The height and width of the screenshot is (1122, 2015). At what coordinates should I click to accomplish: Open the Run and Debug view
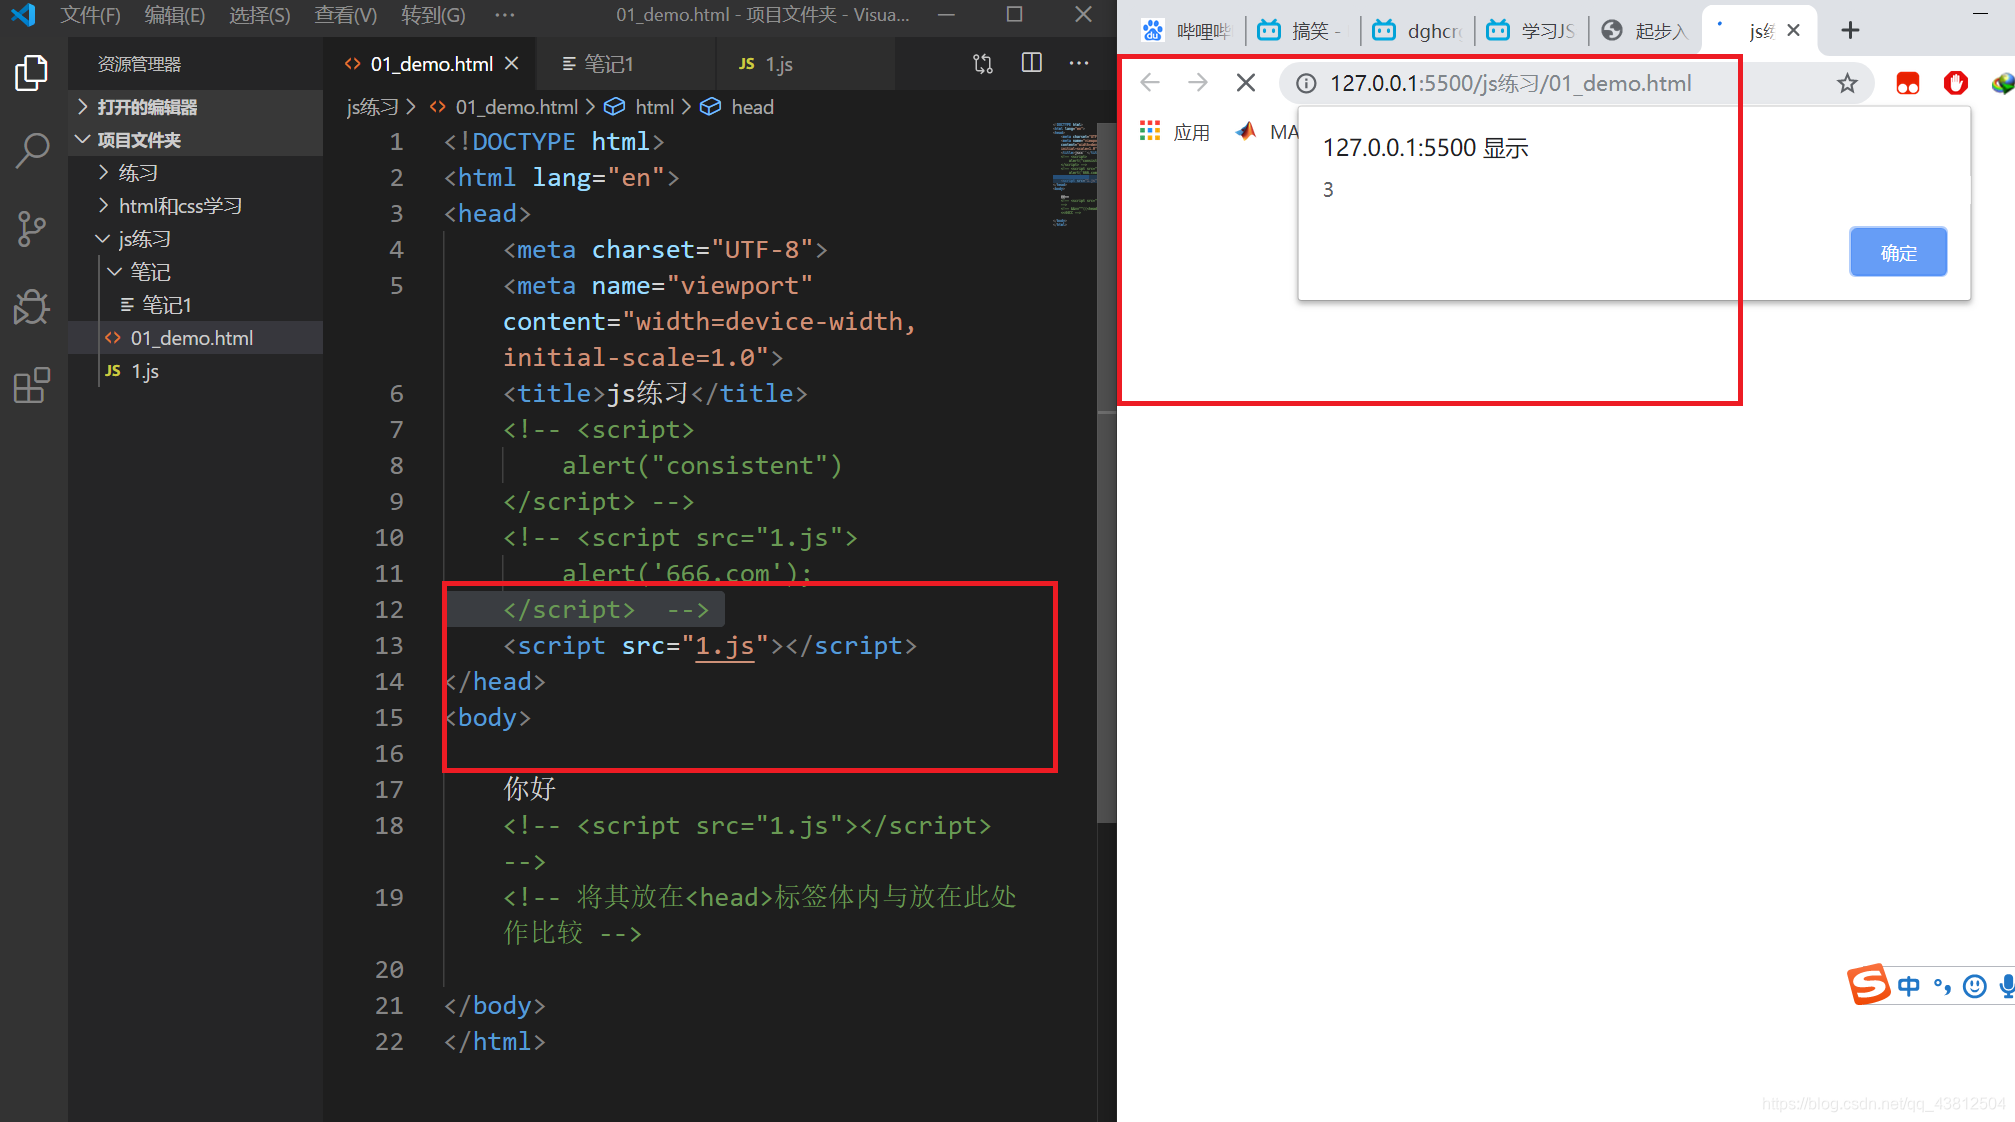32,307
